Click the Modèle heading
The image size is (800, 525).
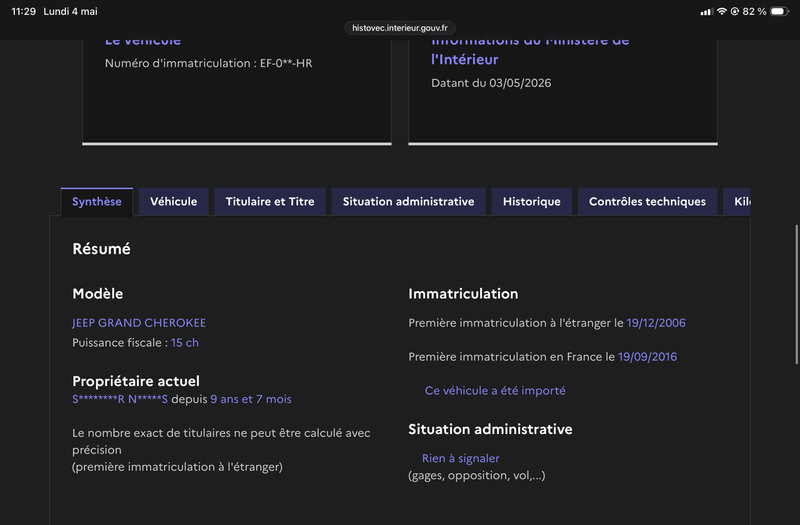point(97,294)
